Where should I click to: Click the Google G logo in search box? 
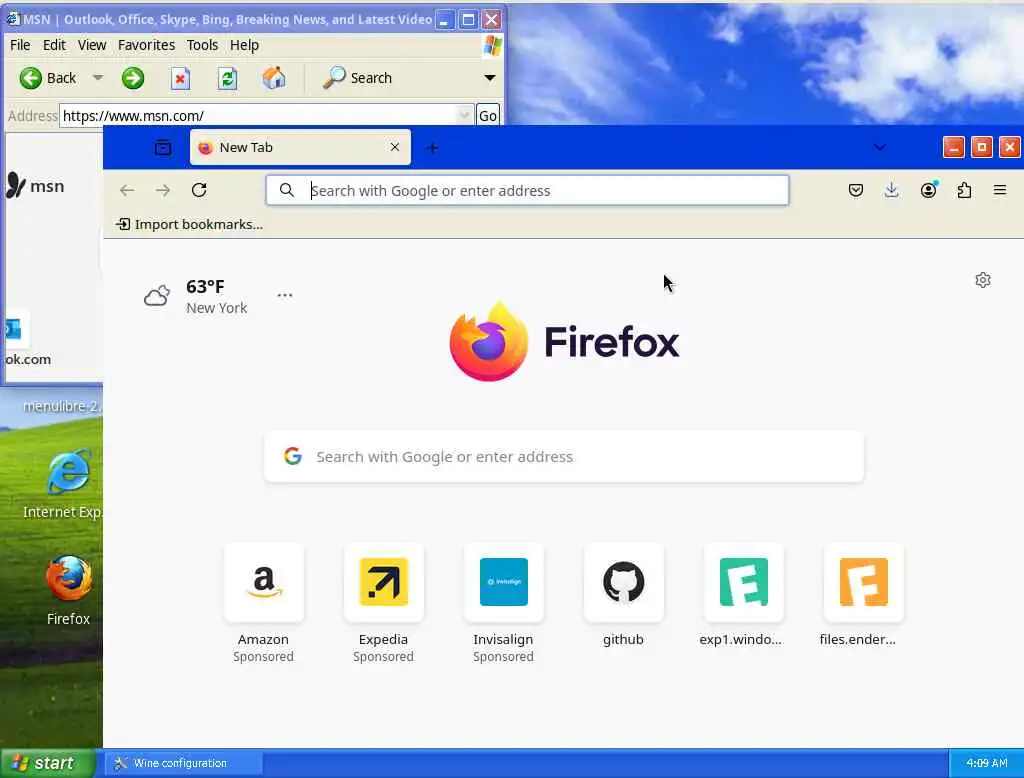coord(293,456)
